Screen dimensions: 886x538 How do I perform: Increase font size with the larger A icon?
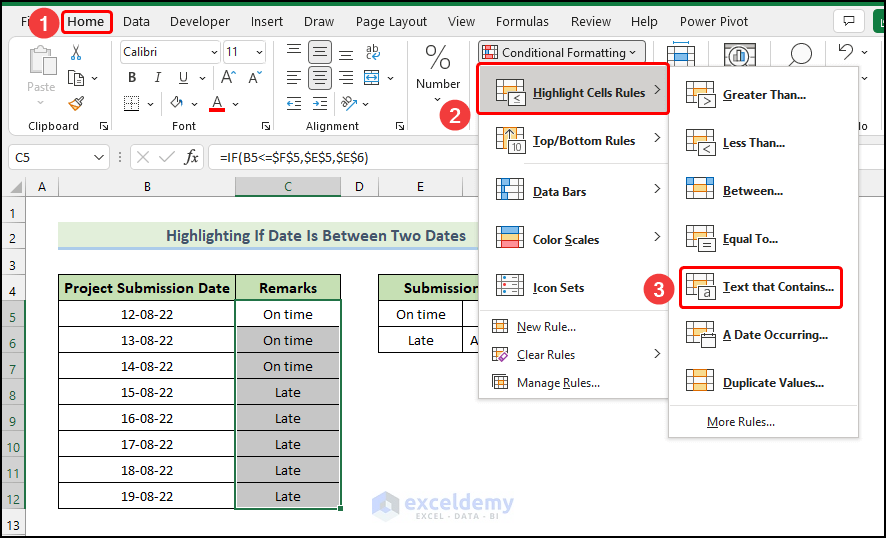(x=228, y=77)
